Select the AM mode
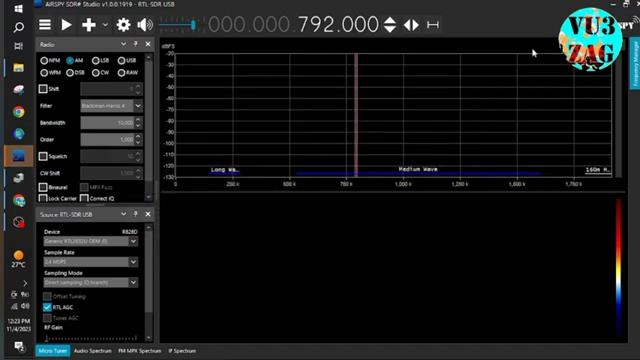Viewport: 640px width, 360px height. tap(75, 60)
